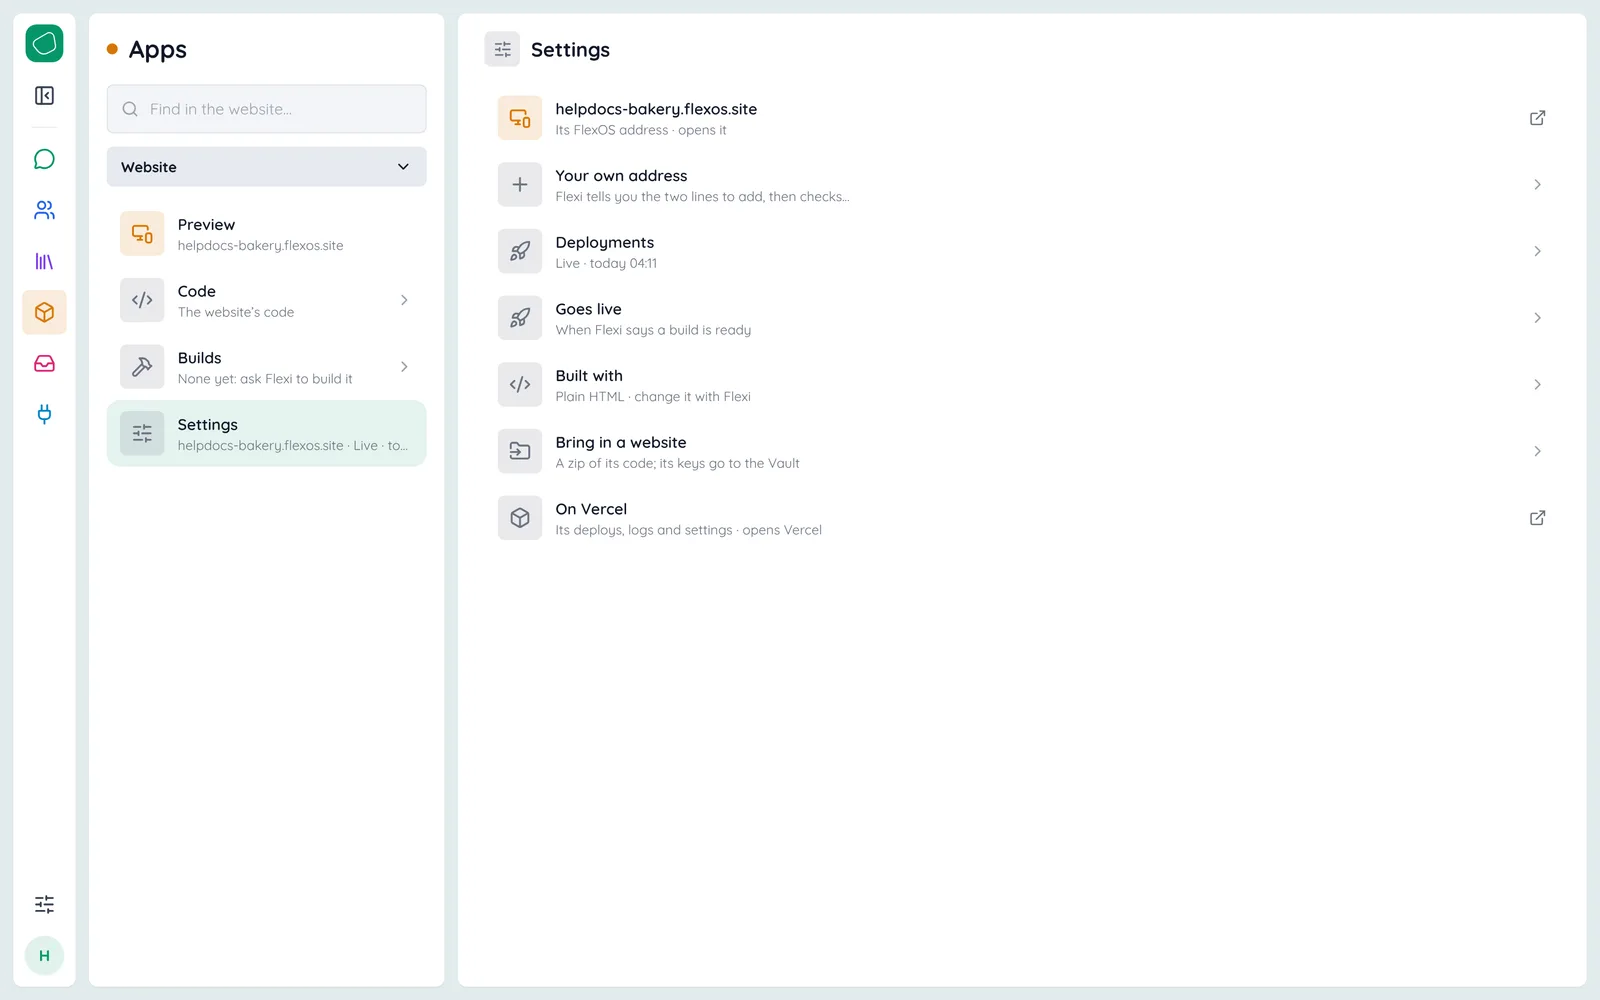The height and width of the screenshot is (1000, 1600).
Task: Click the code icon beside Built with
Action: (x=520, y=385)
